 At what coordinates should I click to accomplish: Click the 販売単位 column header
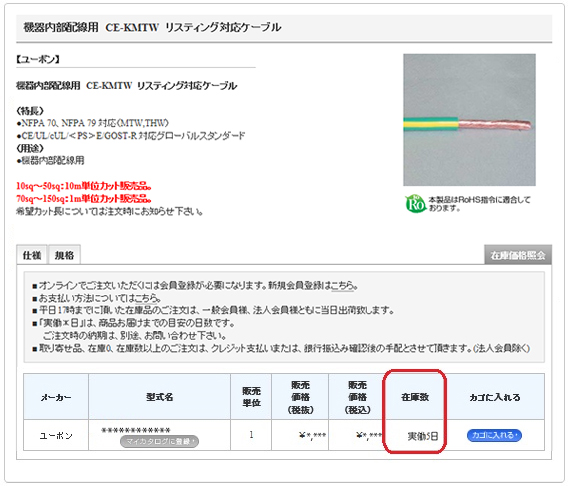(x=251, y=397)
